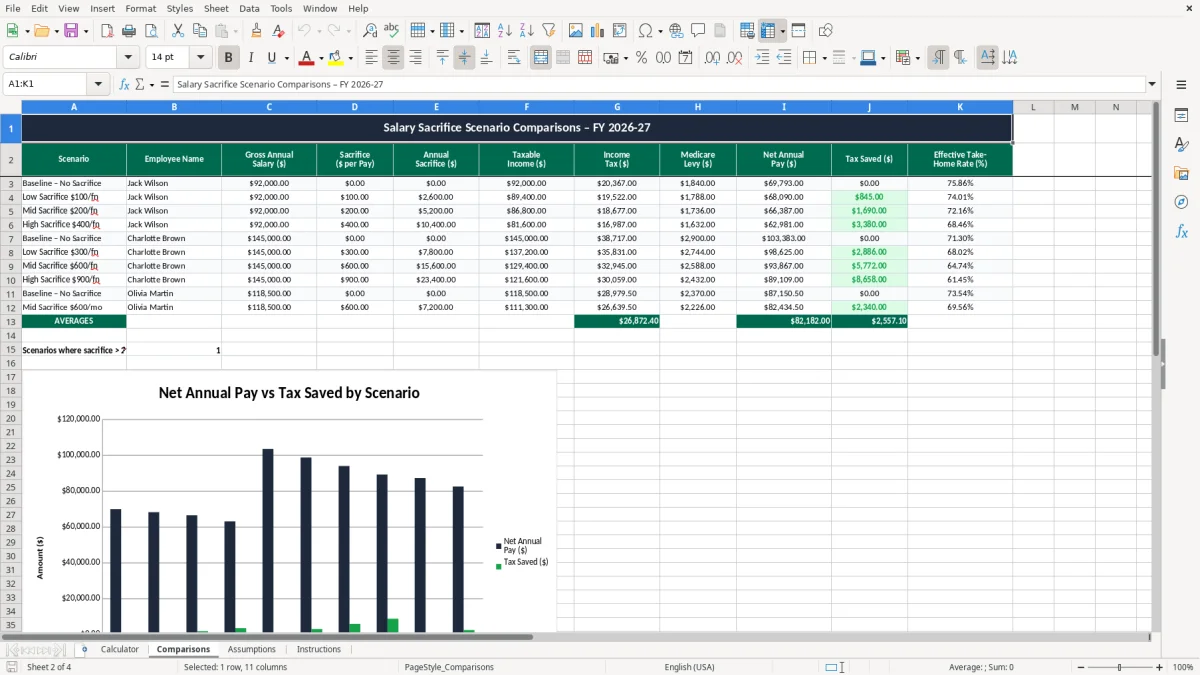Open the Save button dropdown arrow
The width and height of the screenshot is (1200, 675).
[86, 31]
